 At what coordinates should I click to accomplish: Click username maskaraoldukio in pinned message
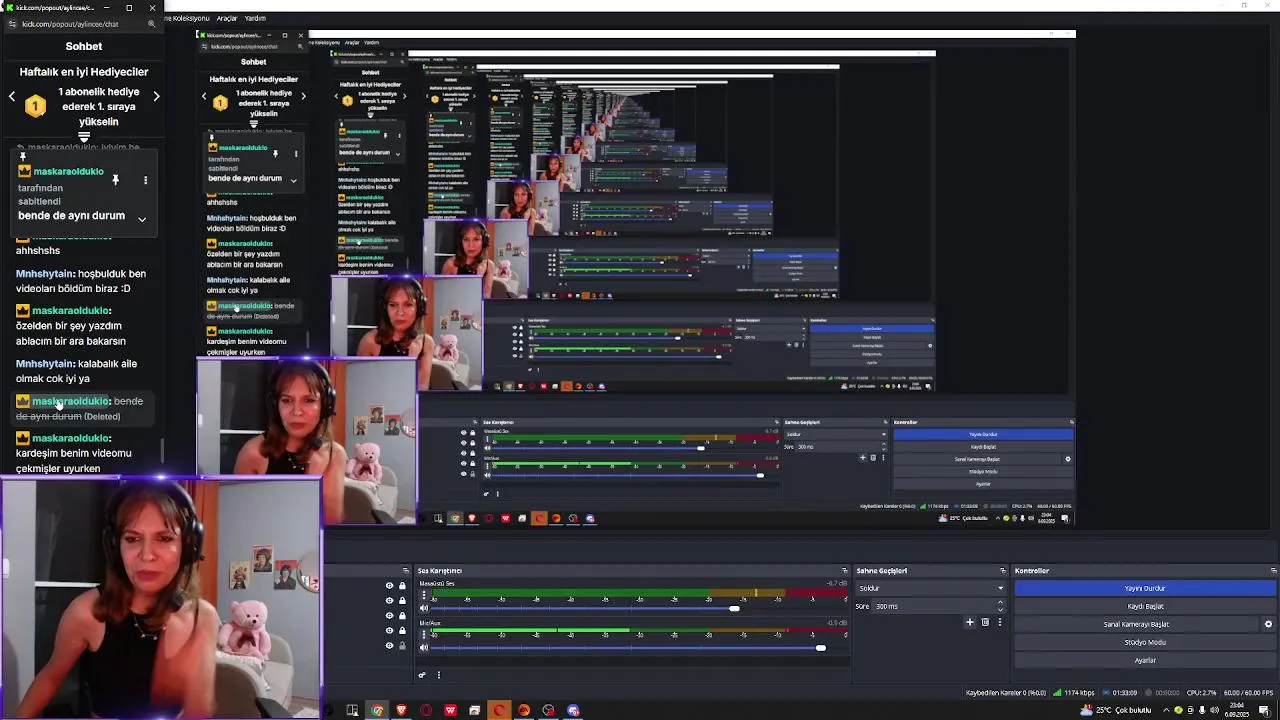pyautogui.click(x=68, y=172)
